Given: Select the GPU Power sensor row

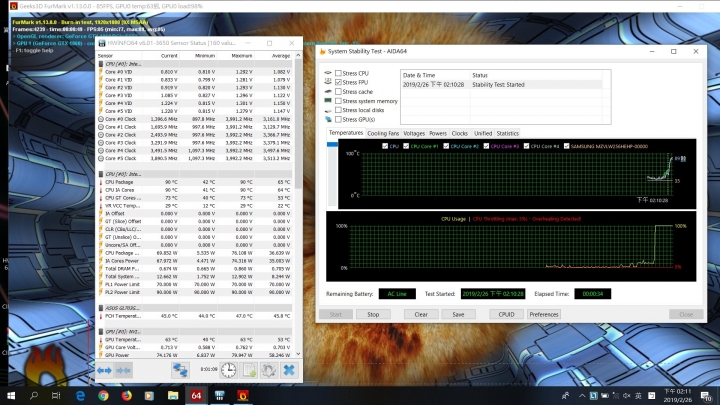Looking at the screenshot, I should point(195,355).
